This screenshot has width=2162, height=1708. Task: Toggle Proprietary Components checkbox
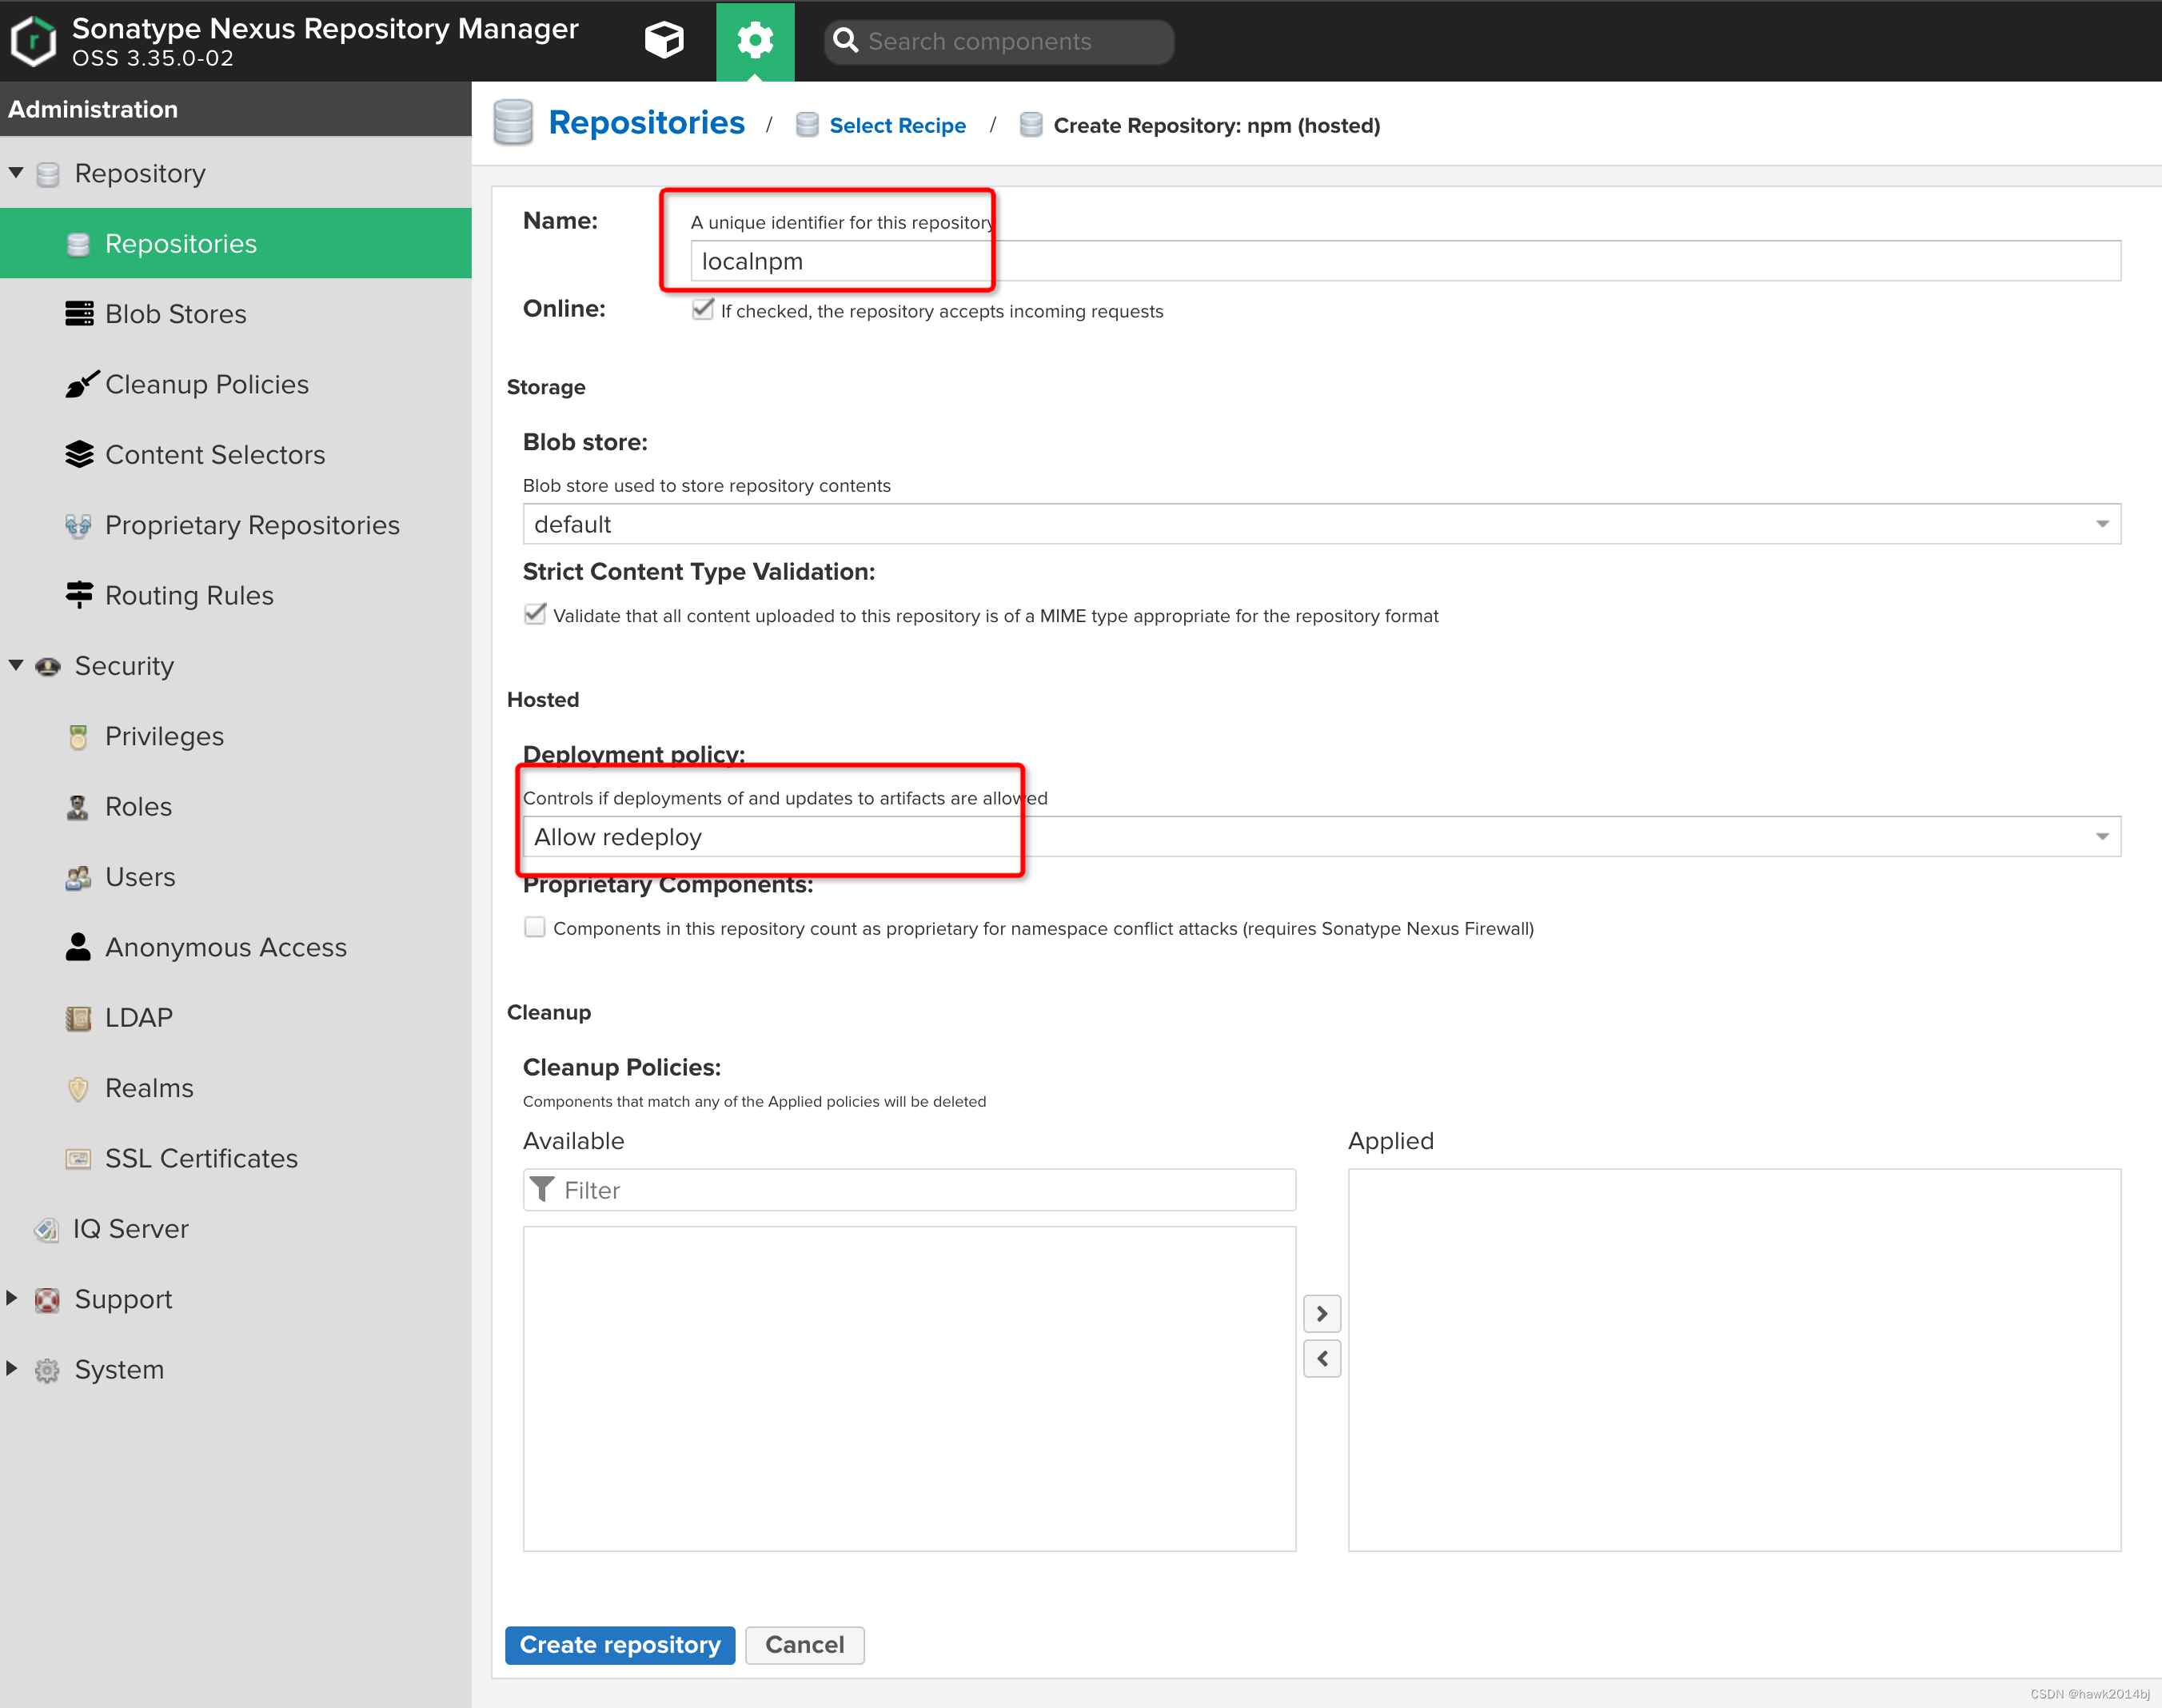click(x=535, y=925)
